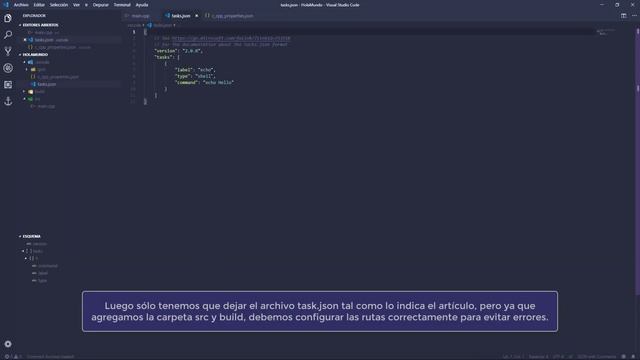This screenshot has width=640, height=360.
Task: Click the indentation spaces status entry
Action: point(539,357)
